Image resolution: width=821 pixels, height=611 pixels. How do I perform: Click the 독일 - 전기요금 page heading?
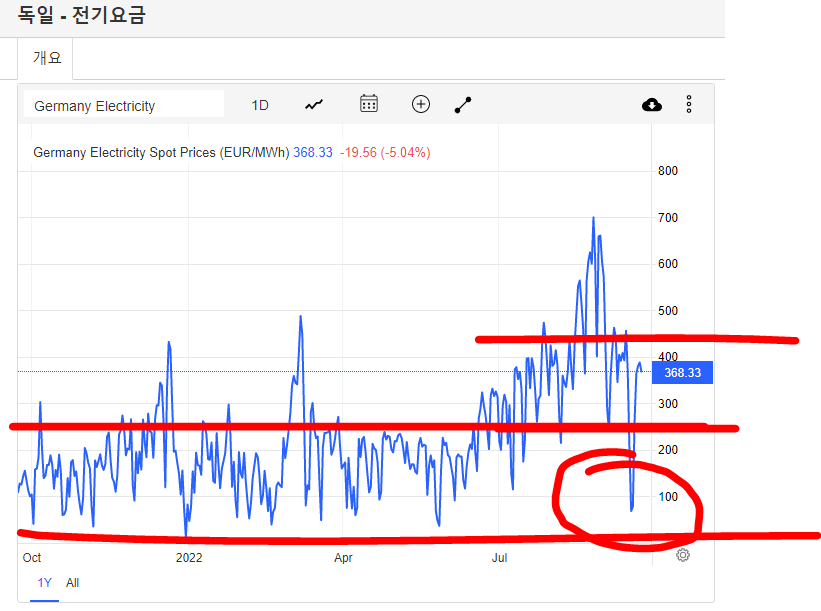81,15
